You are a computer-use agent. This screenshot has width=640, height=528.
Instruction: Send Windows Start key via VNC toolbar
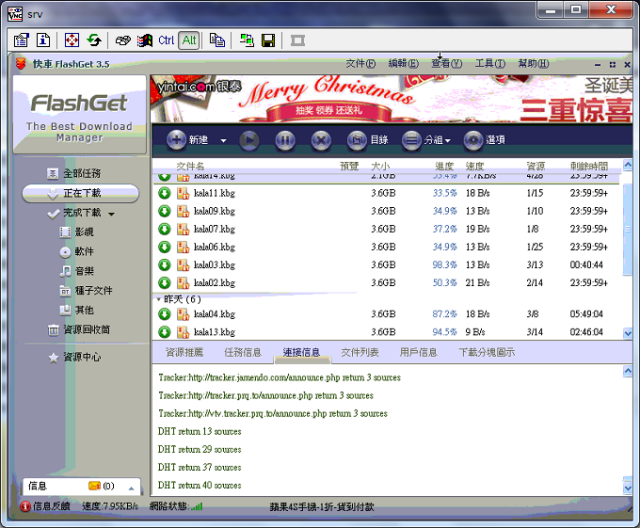[x=144, y=40]
